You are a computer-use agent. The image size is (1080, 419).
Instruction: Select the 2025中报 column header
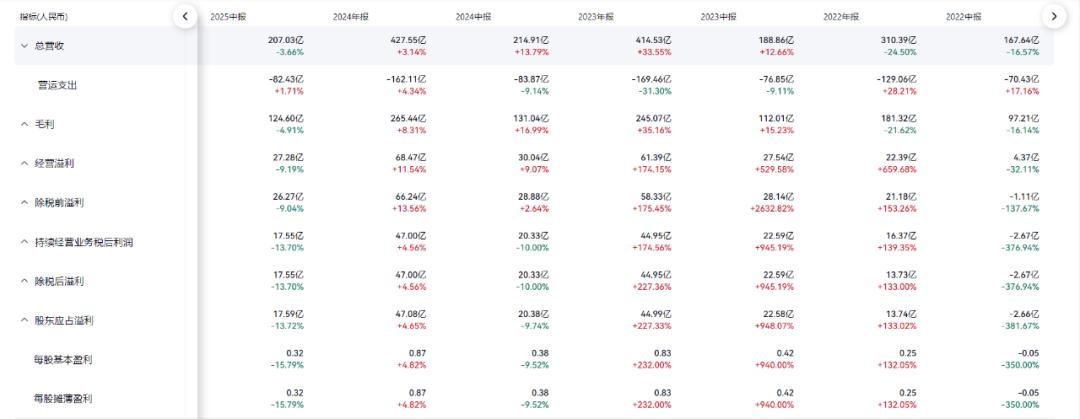[229, 17]
